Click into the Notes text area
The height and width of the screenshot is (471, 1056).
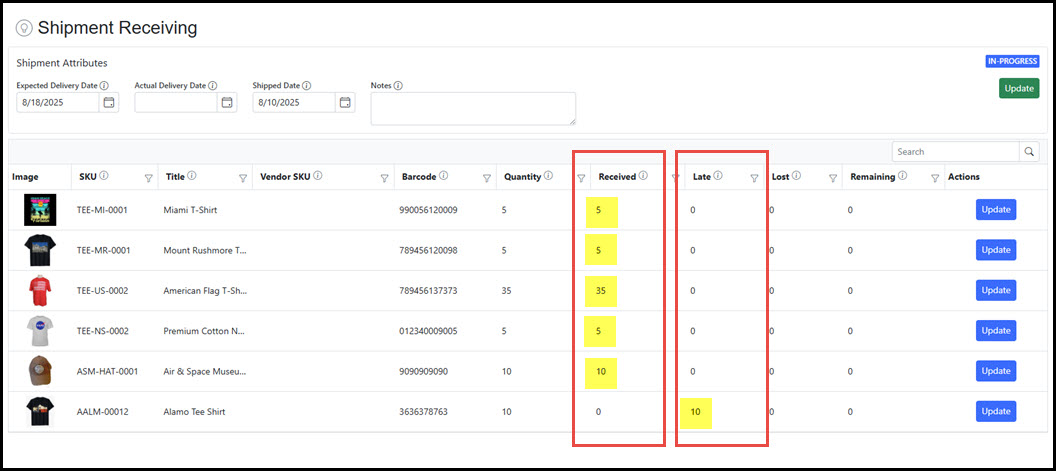pyautogui.click(x=472, y=109)
